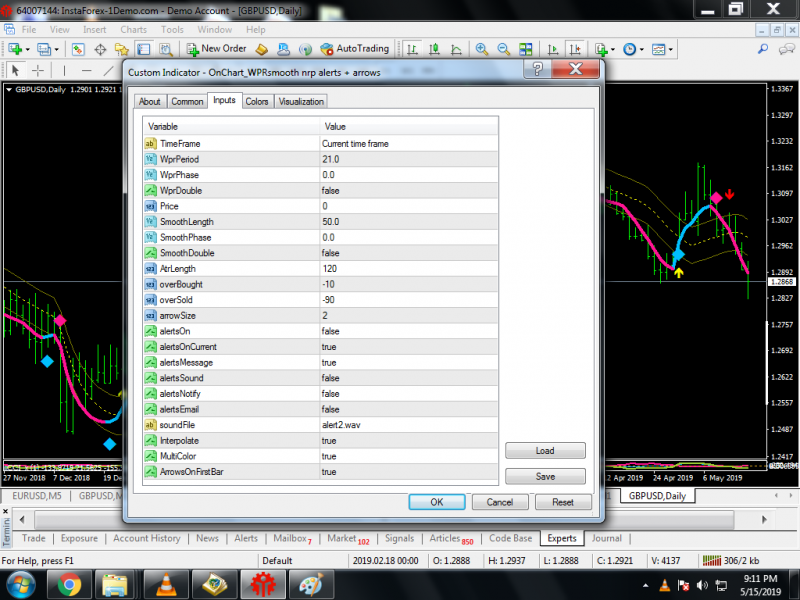Viewport: 800px width, 600px height.
Task: Switch chart to bar chart icon
Action: (x=412, y=48)
